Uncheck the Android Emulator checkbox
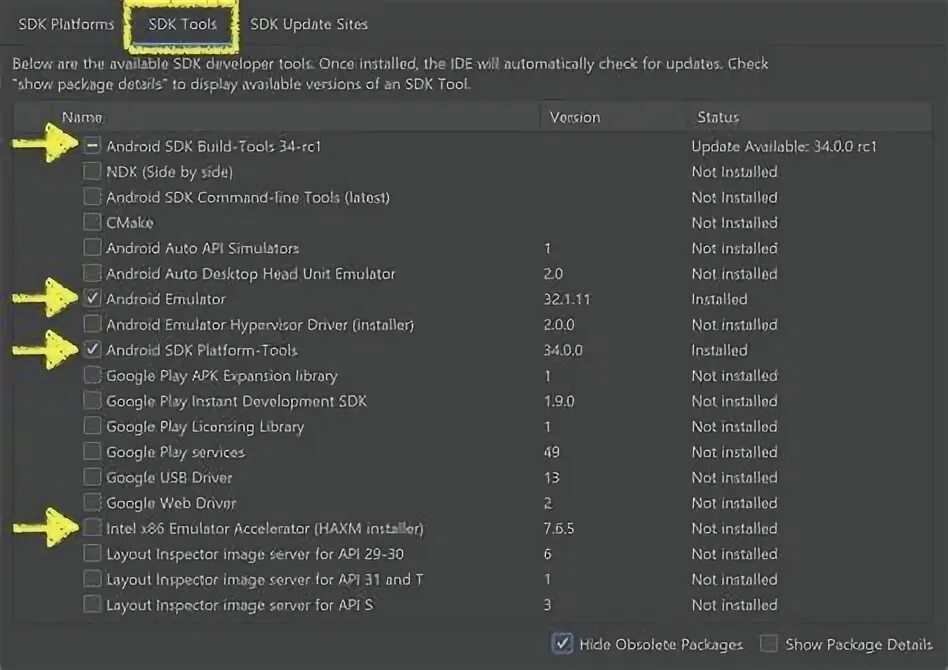 (x=92, y=299)
